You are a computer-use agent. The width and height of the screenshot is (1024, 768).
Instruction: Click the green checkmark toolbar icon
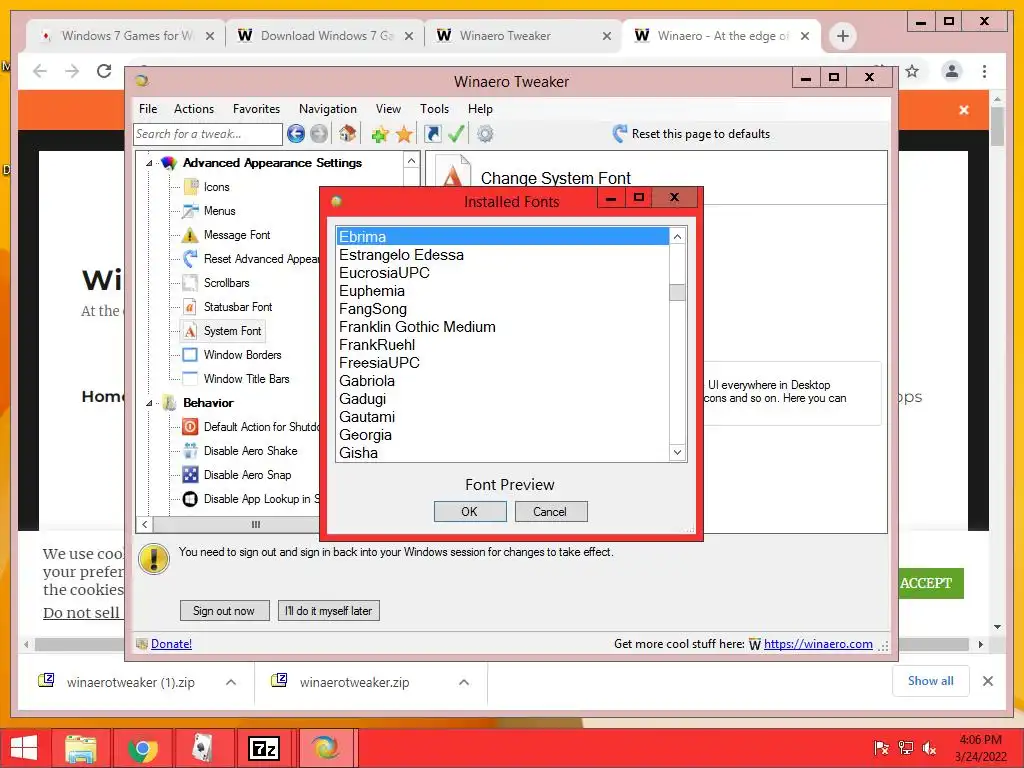pos(456,134)
